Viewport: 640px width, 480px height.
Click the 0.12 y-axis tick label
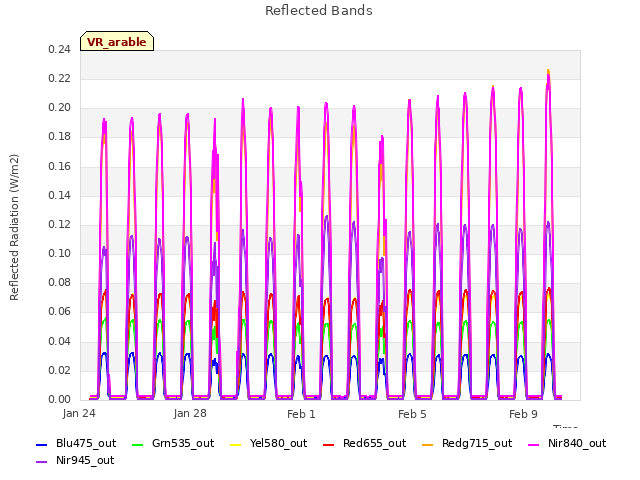tap(60, 224)
